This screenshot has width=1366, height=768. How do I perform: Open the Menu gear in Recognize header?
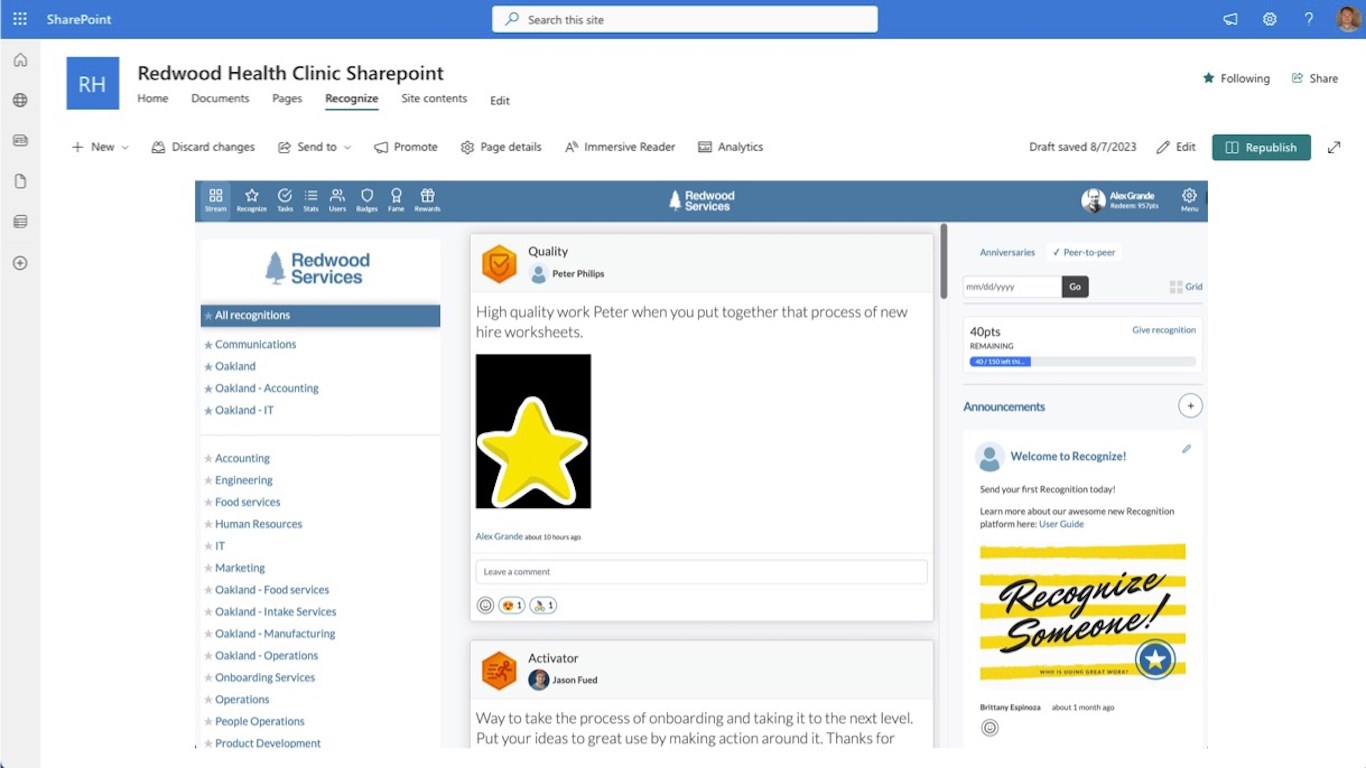tap(1189, 200)
